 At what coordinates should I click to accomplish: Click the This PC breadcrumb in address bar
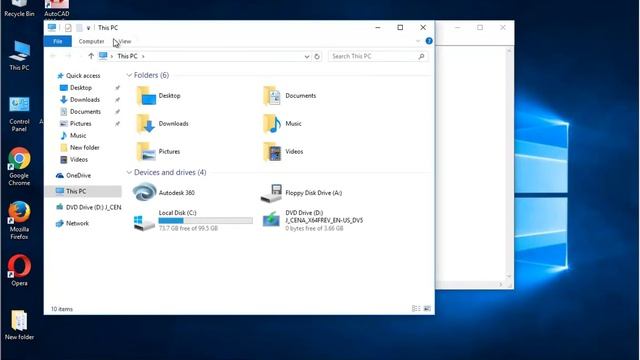pyautogui.click(x=127, y=56)
